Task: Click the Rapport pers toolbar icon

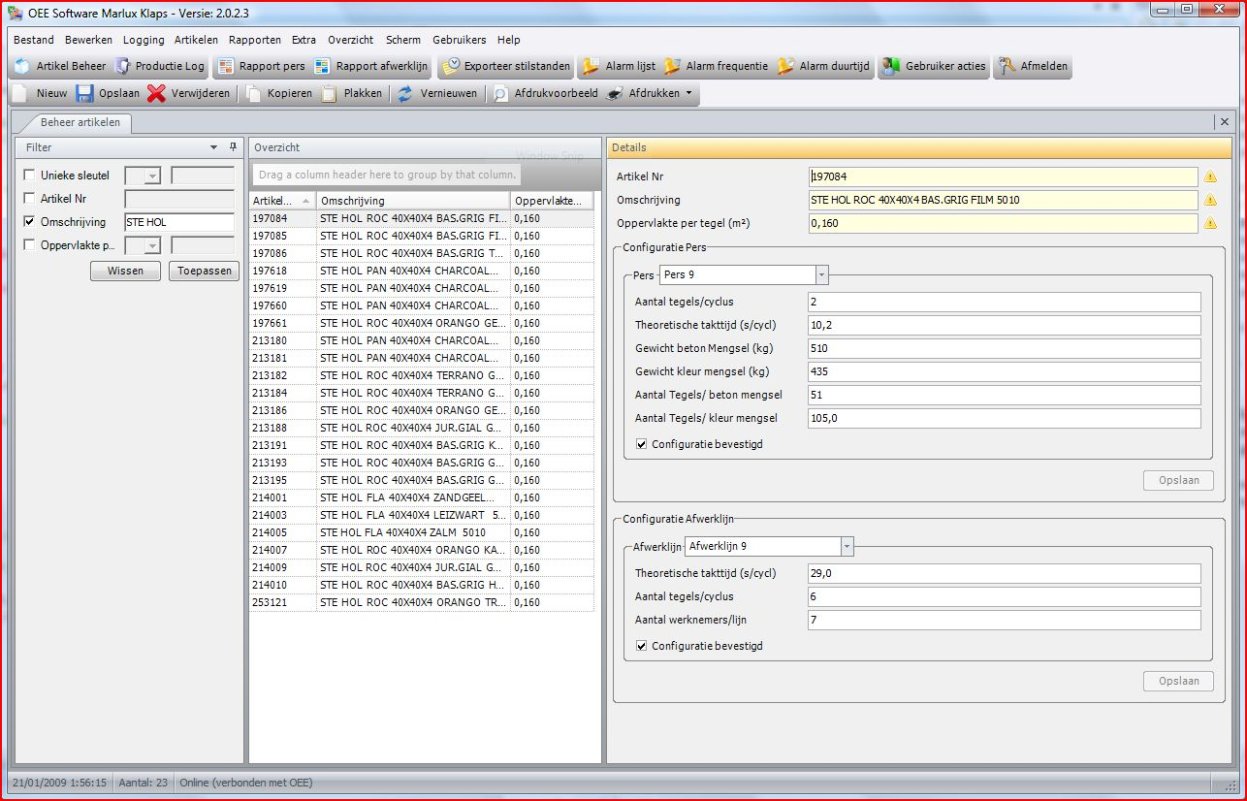Action: point(226,67)
